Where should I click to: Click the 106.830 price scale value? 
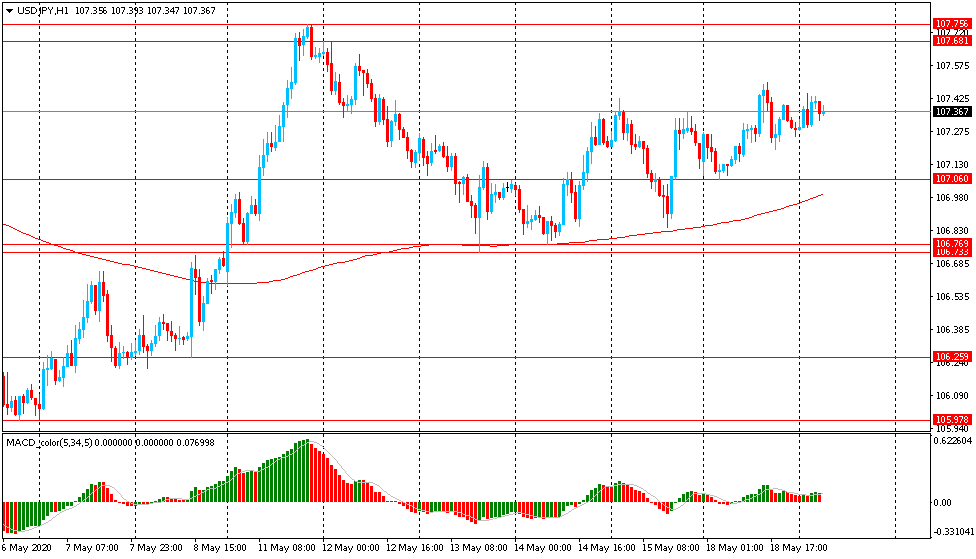952,230
